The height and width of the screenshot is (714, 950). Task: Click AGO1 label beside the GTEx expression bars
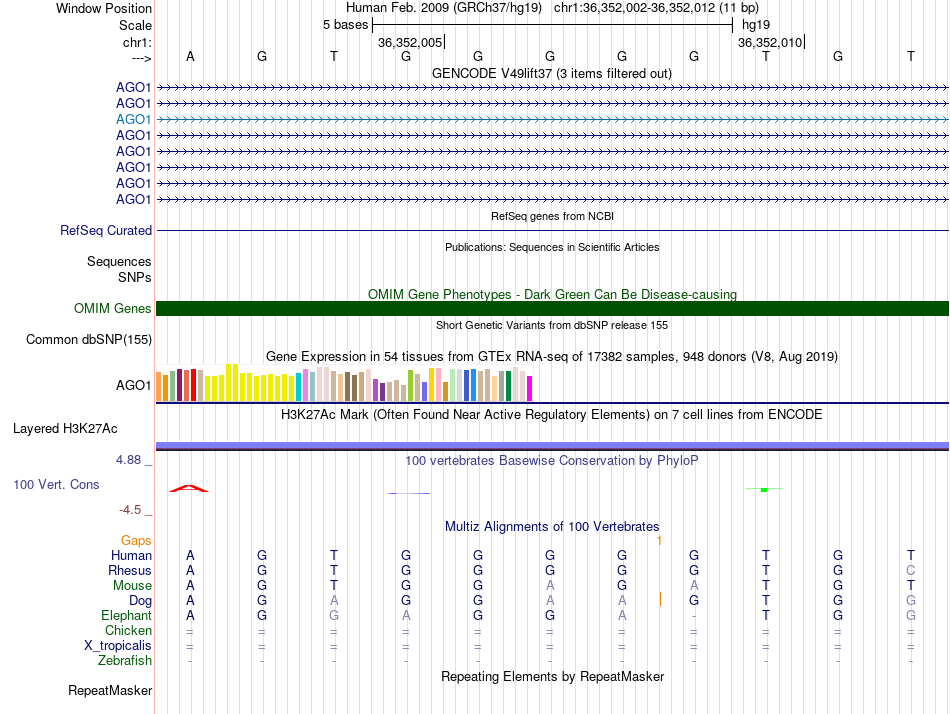point(133,385)
